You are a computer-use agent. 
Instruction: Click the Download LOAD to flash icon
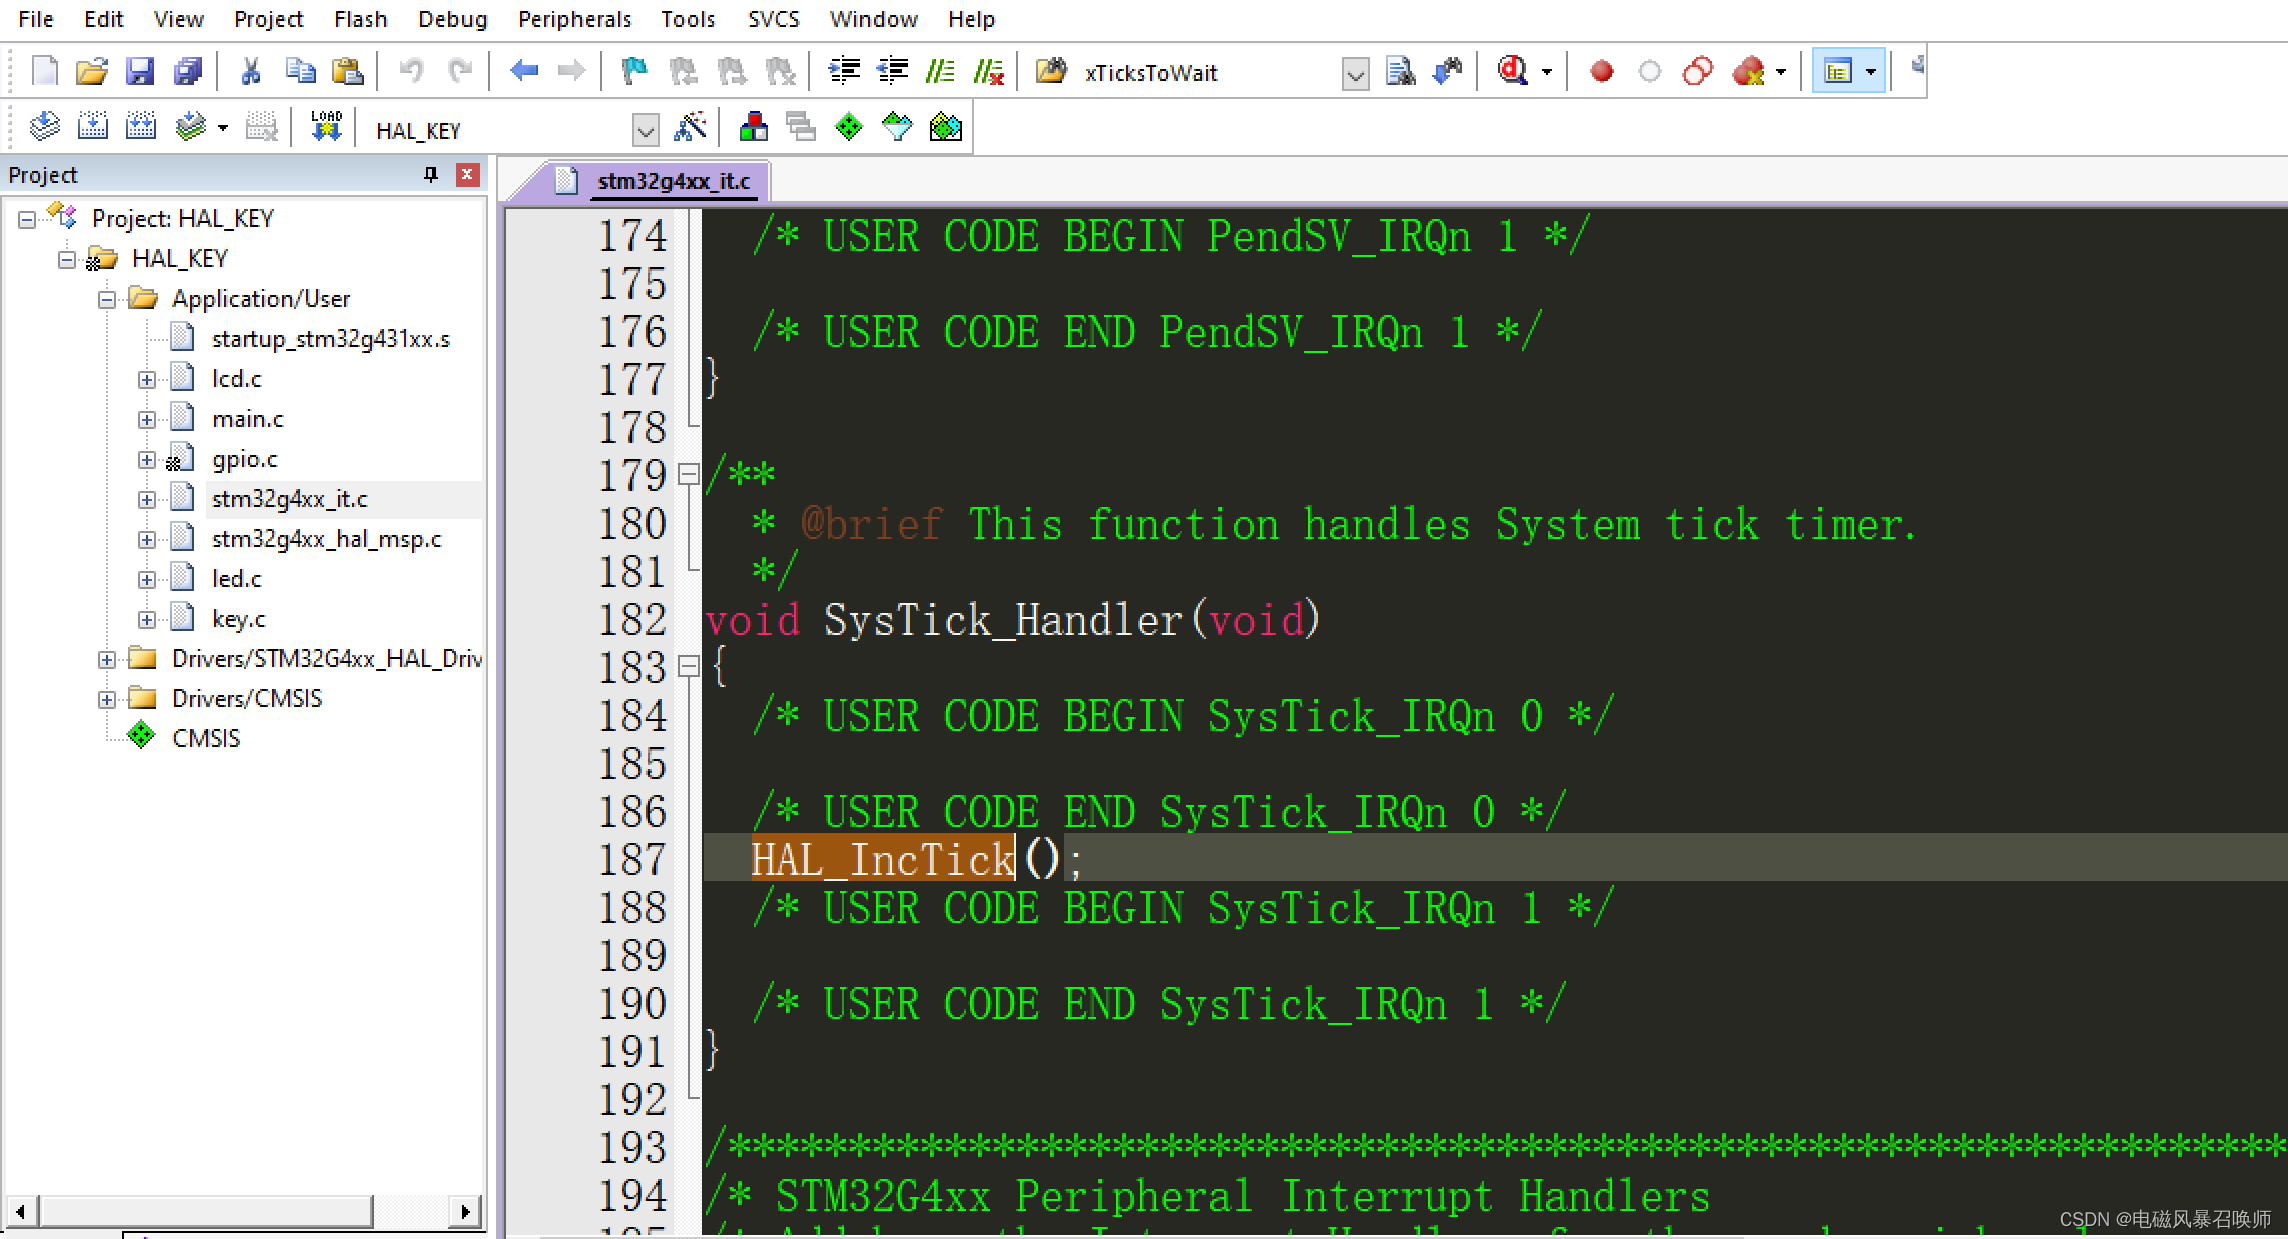click(x=326, y=127)
